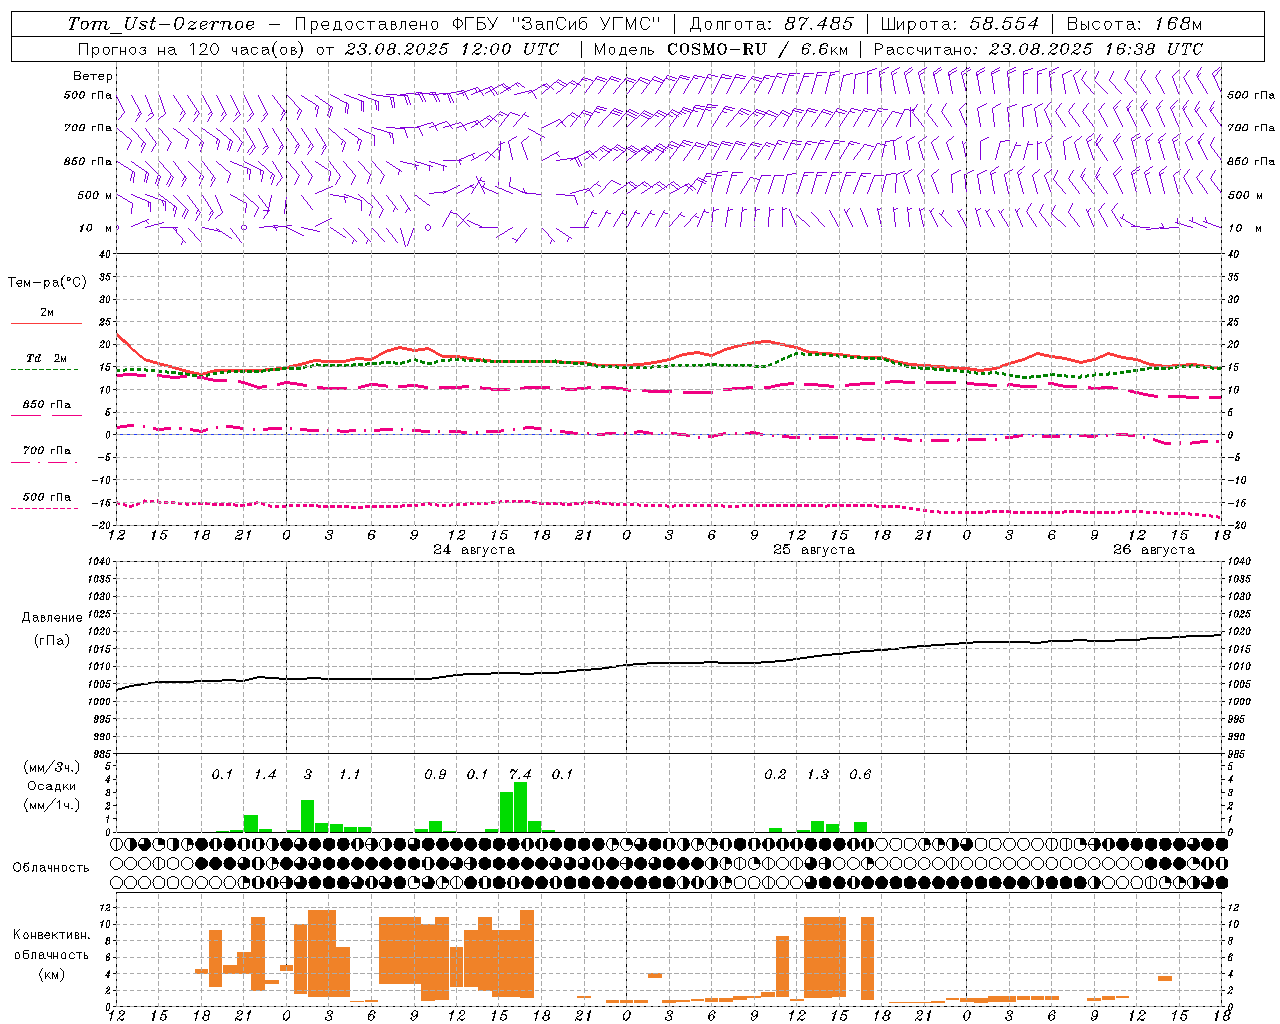Click the "Td 2м" dew point legend
Screen dimensions: 1280x1024
(46, 358)
